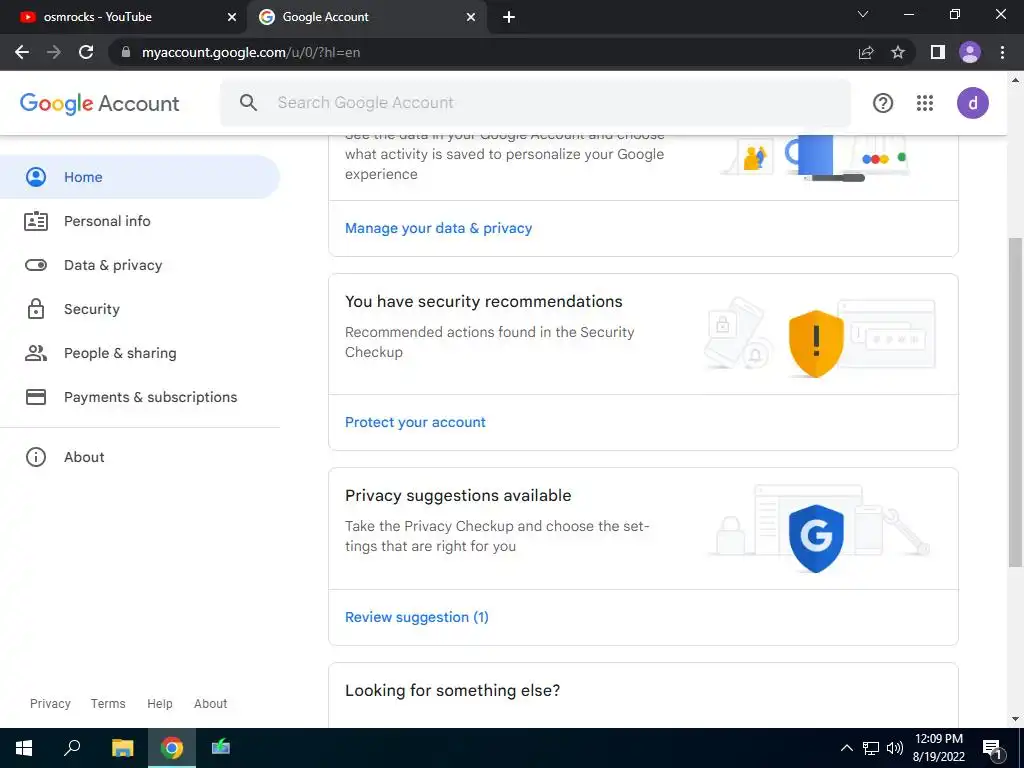Click the Terms footer link
Image resolution: width=1024 pixels, height=768 pixels.
108,703
